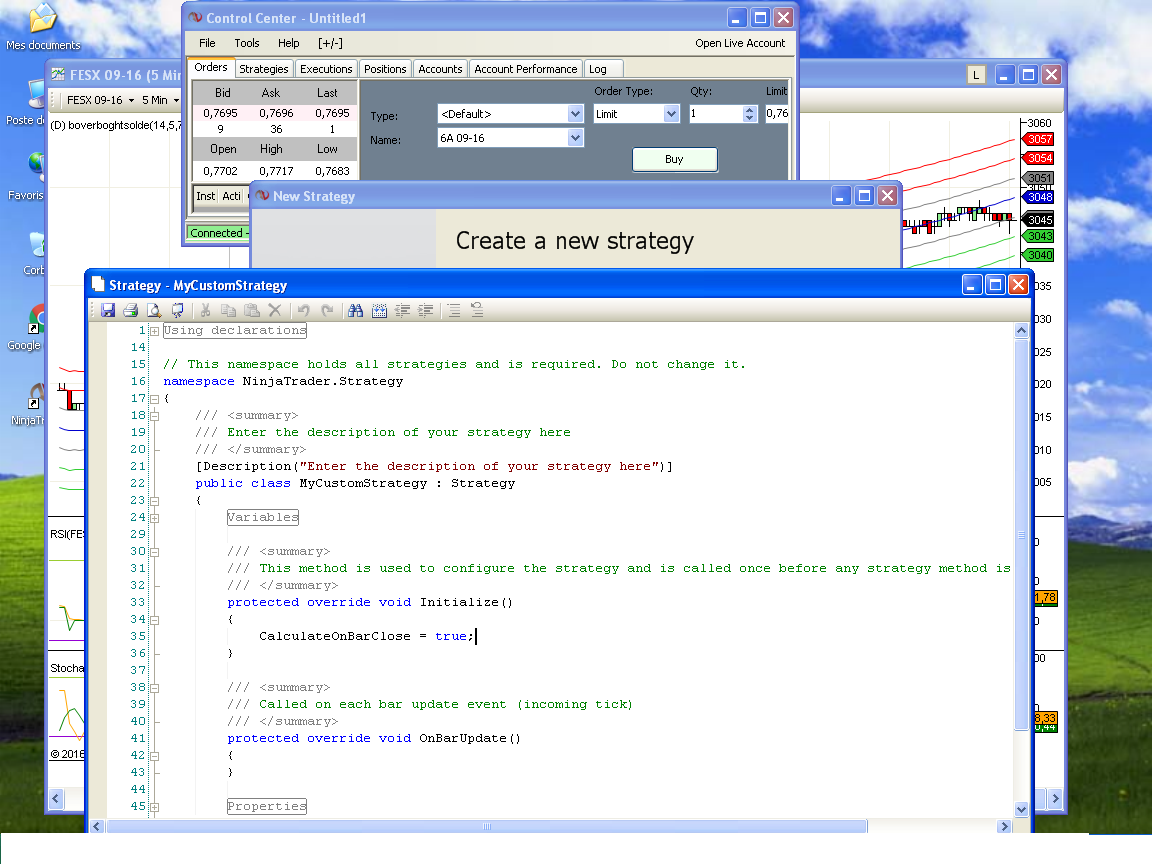The image size is (1152, 864).
Task: Open the order Type dropdown showing Default
Action: pyautogui.click(x=575, y=114)
